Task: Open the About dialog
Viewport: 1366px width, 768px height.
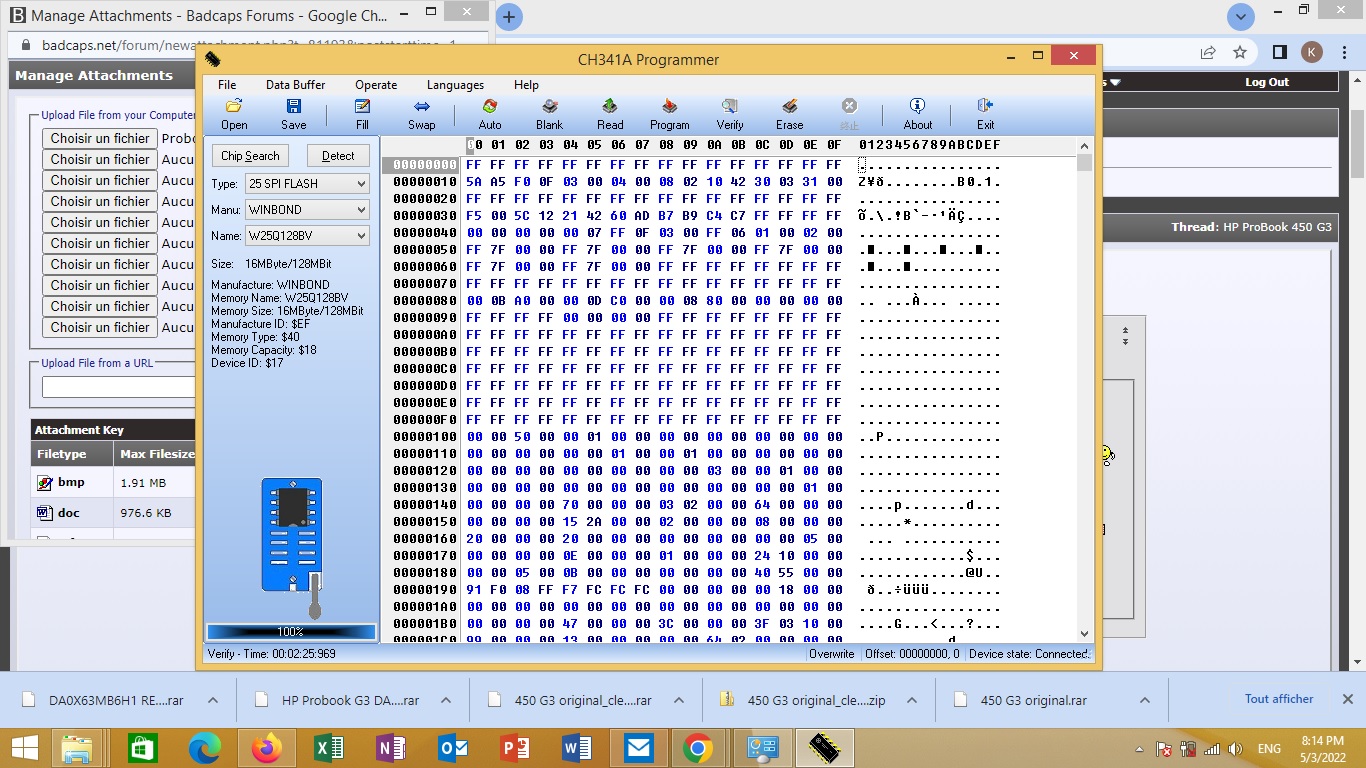Action: 917,114
